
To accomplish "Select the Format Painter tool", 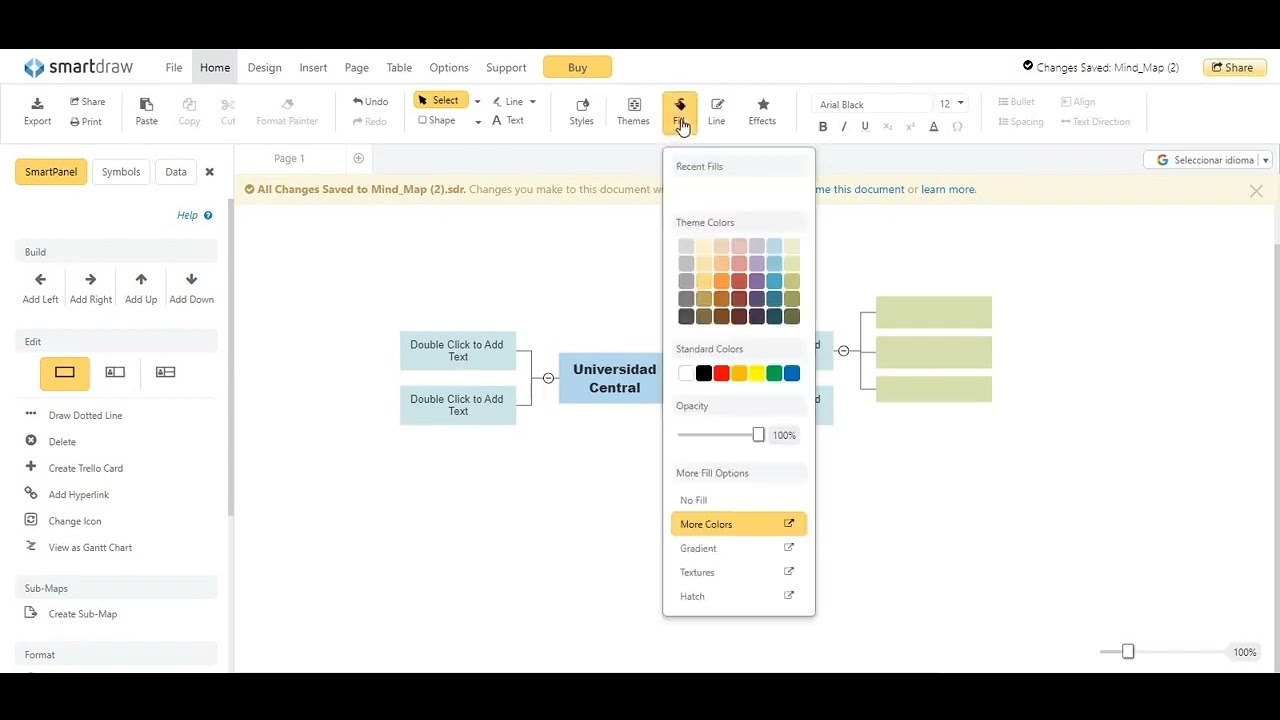I will (x=287, y=111).
